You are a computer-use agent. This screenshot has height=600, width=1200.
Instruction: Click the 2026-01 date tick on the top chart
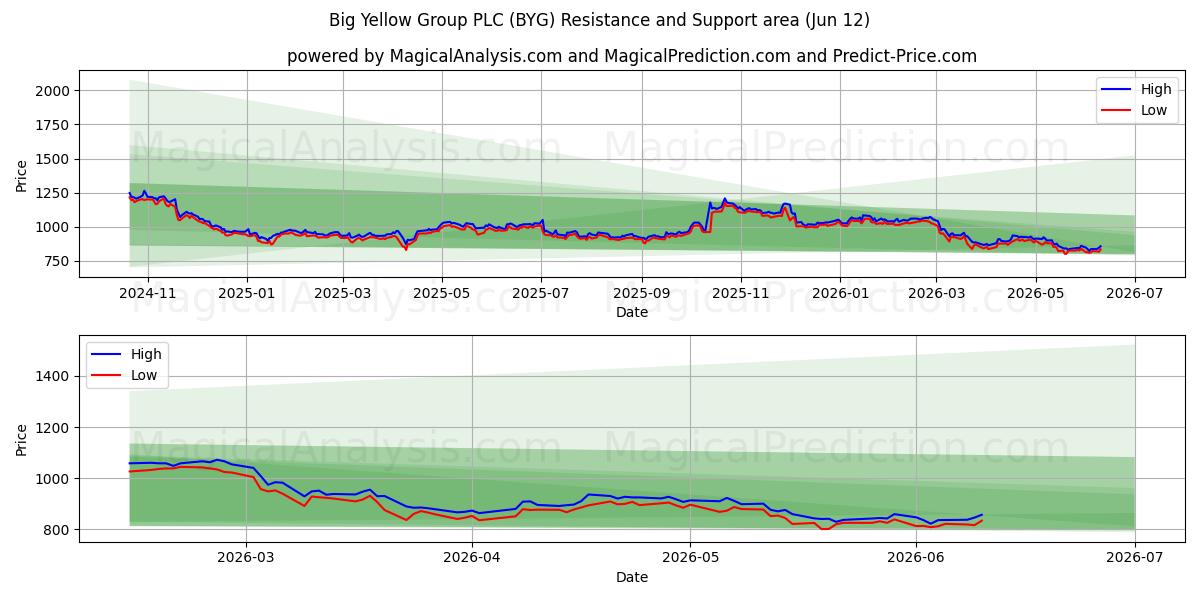[839, 293]
